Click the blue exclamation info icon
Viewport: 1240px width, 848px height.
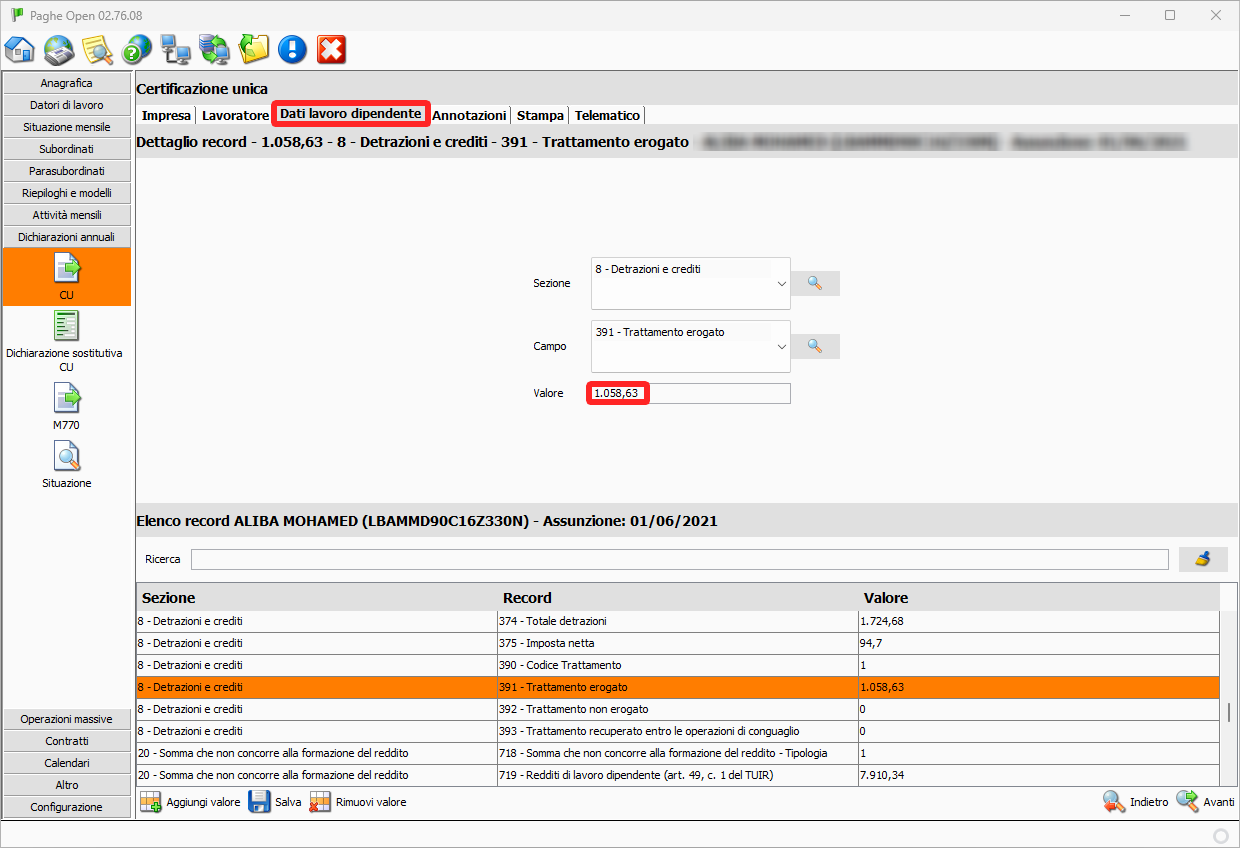click(292, 49)
